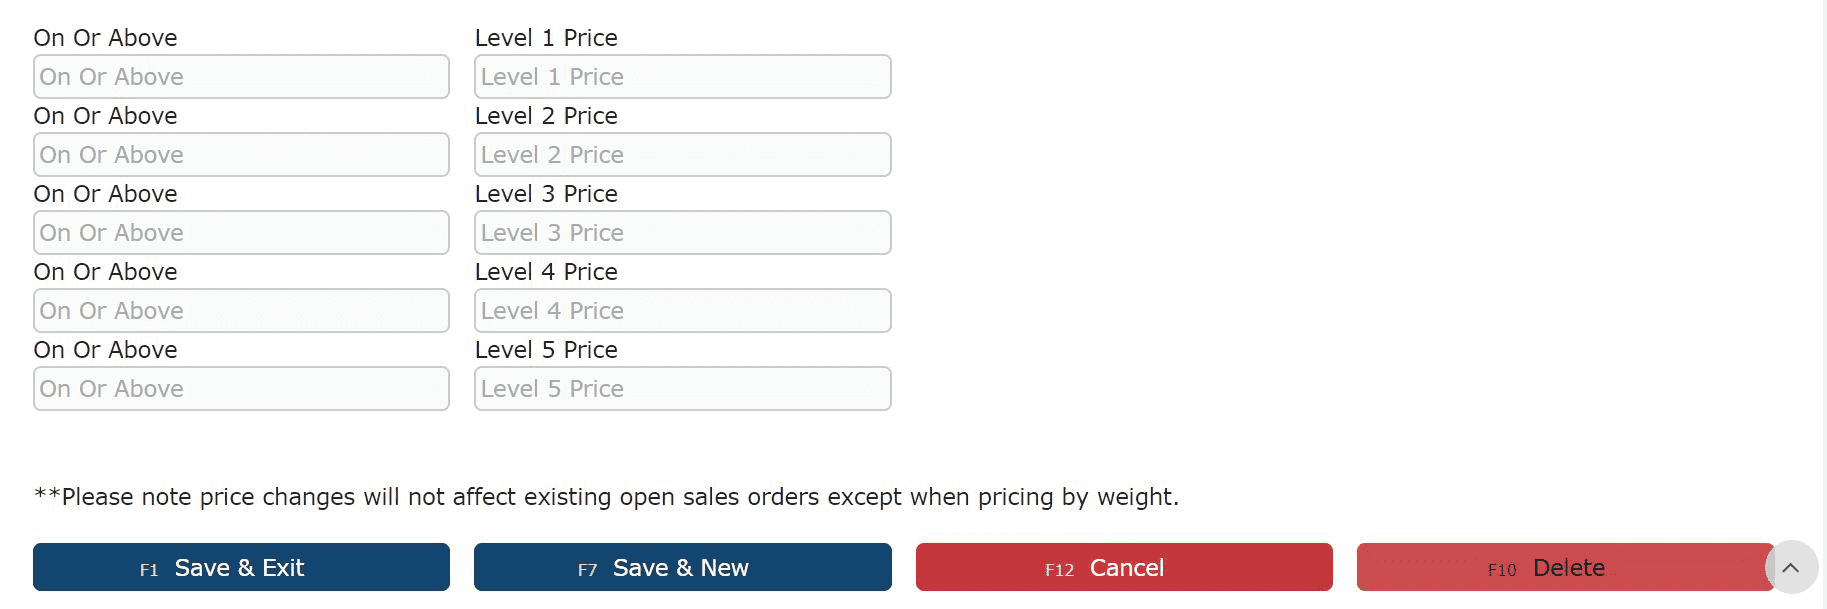Viewport: 1827px width, 609px height.
Task: Click the Level 2 Price label text
Action: coord(546,116)
